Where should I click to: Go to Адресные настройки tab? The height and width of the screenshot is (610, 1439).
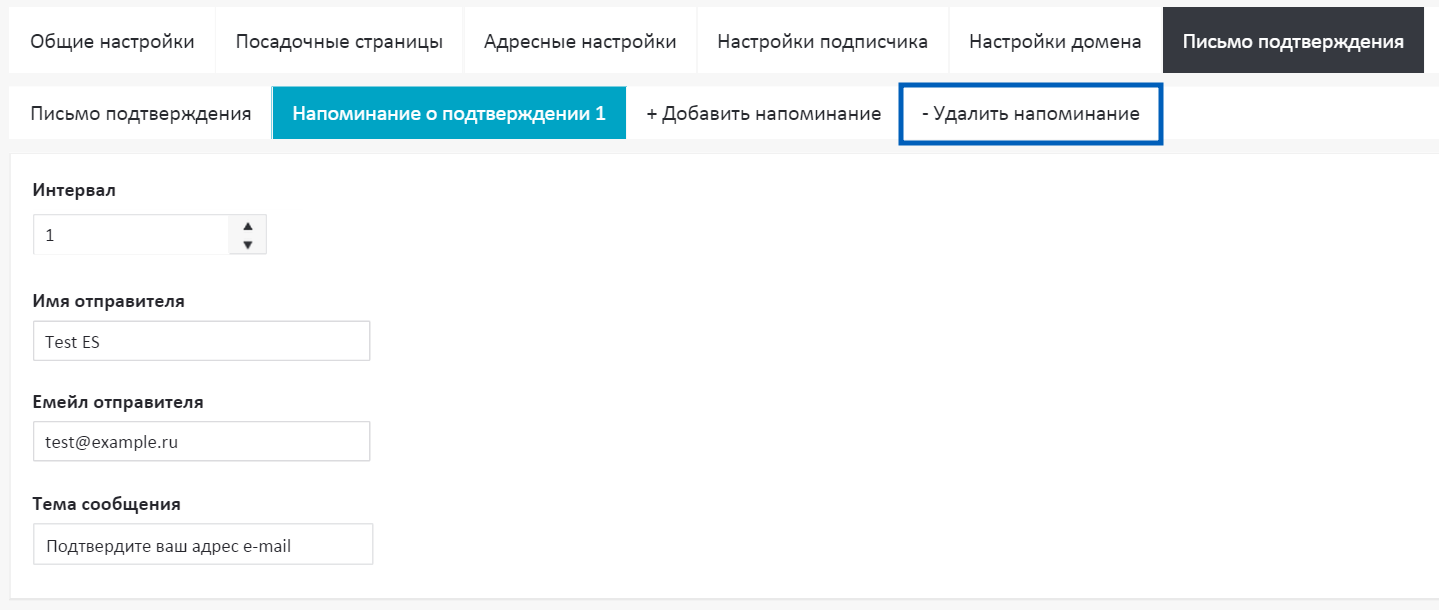(580, 41)
